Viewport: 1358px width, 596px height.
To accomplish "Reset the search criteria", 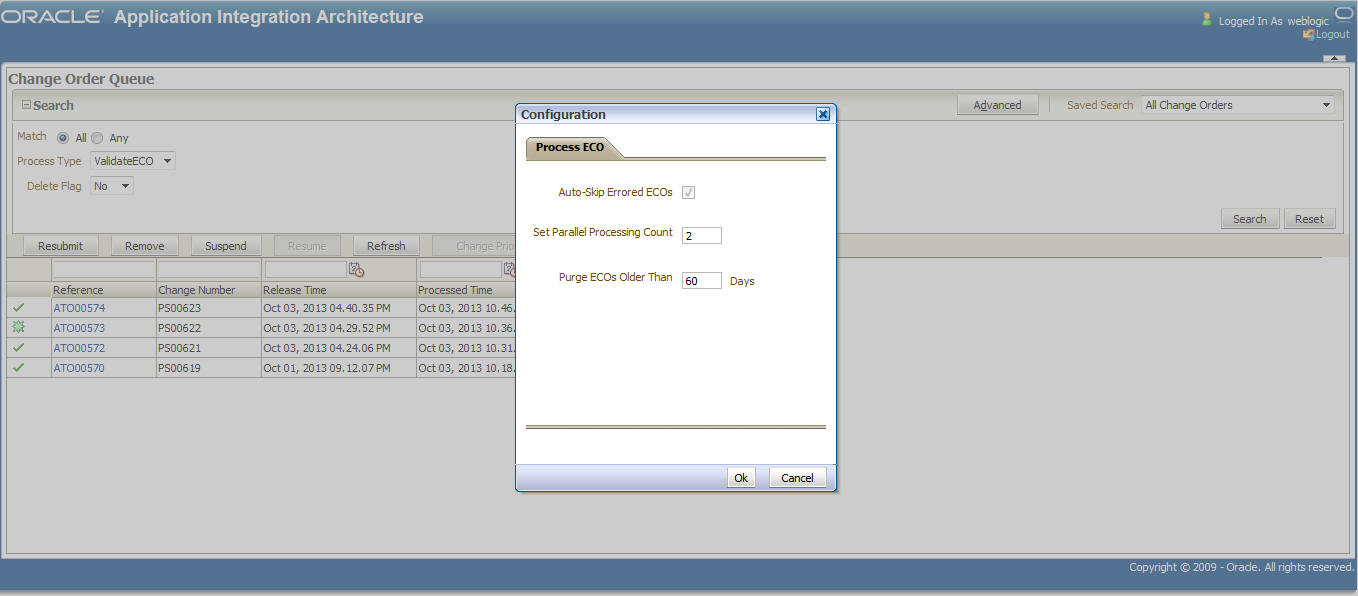I will 1309,219.
